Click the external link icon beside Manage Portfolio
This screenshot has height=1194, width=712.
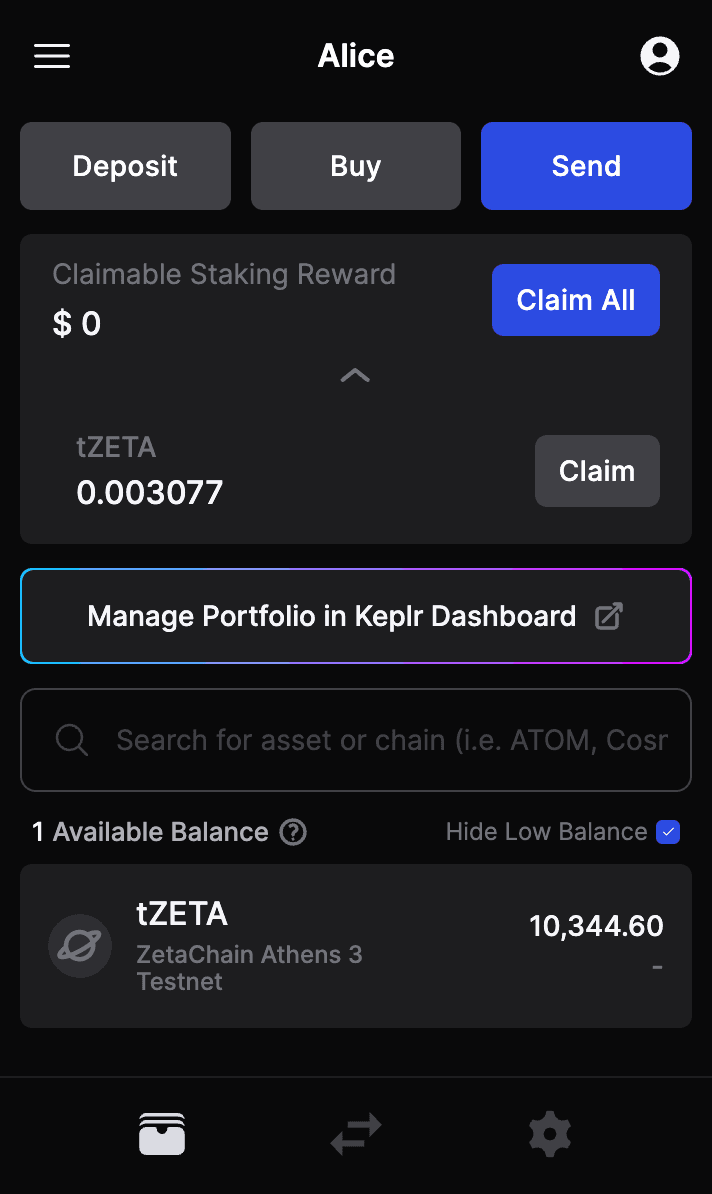coord(608,616)
